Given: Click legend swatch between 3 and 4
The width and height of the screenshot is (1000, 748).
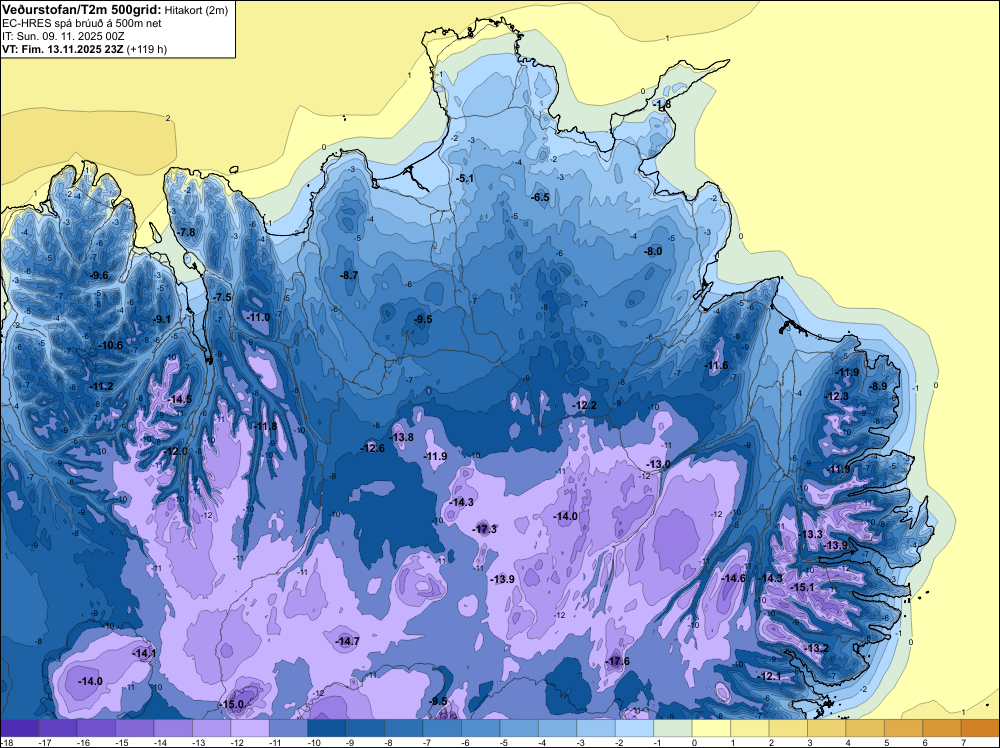Looking at the screenshot, I should pos(827,728).
